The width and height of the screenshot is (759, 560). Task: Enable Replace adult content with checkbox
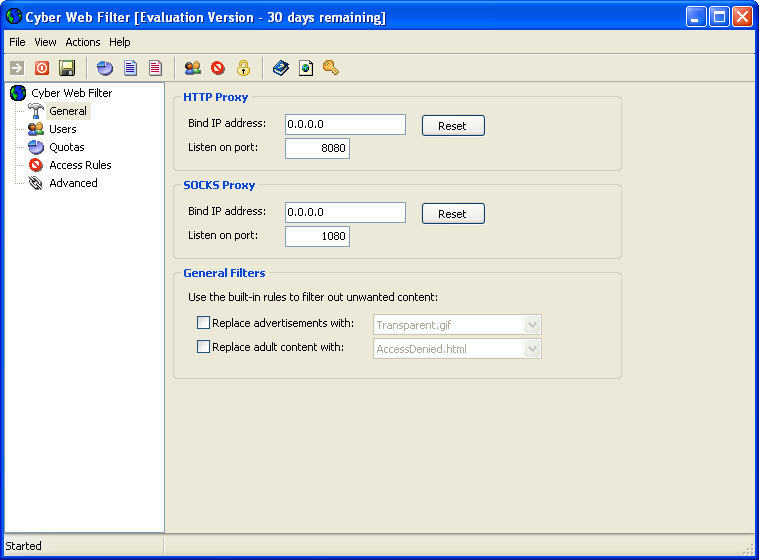[203, 347]
